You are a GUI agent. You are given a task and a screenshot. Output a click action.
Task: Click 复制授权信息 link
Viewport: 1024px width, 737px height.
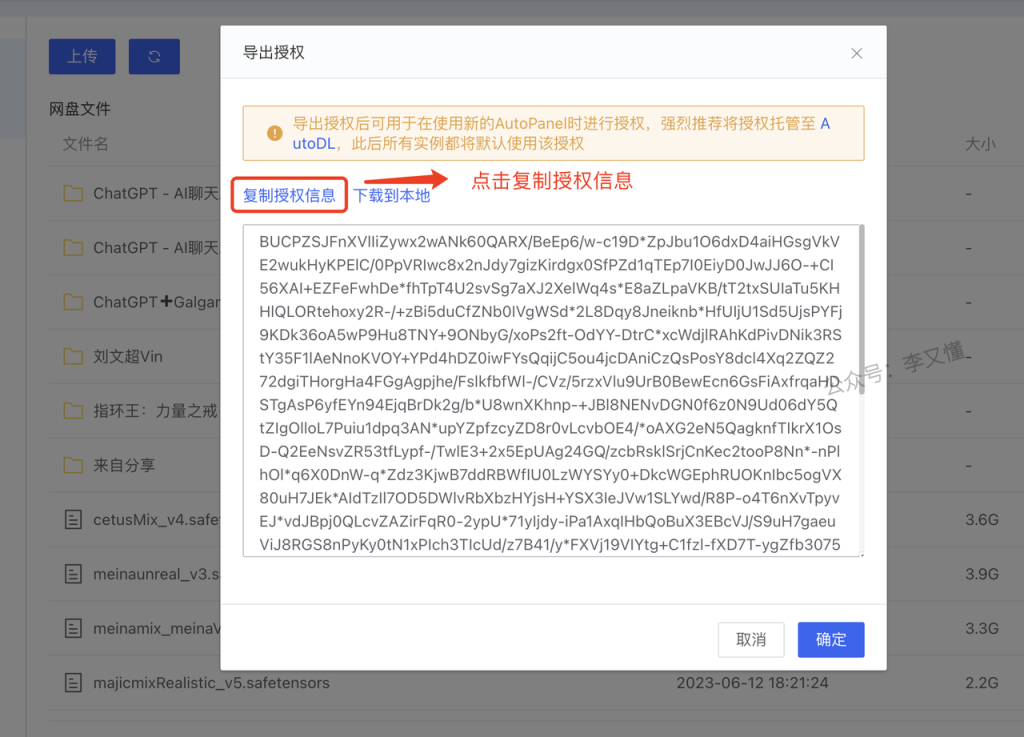pyautogui.click(x=289, y=196)
